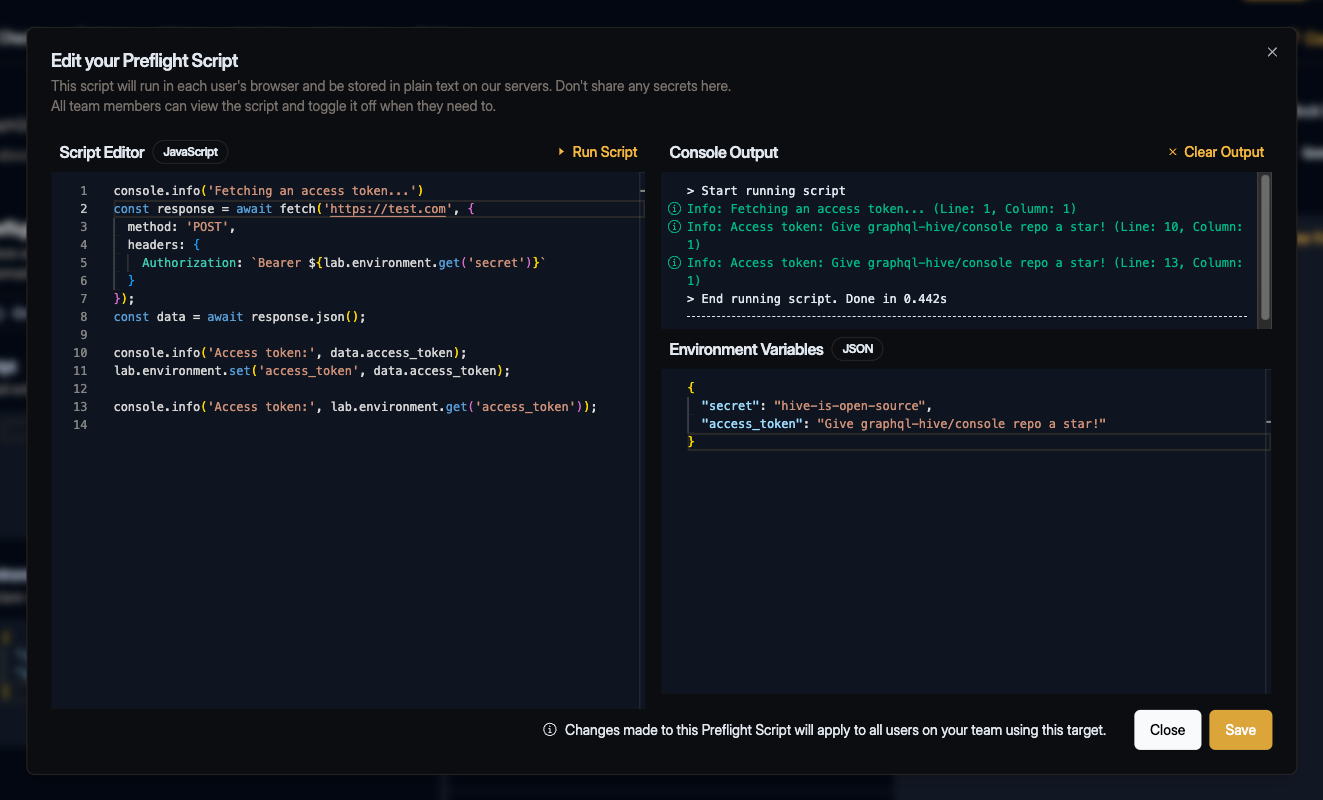The width and height of the screenshot is (1323, 800).
Task: Select the JavaScript badge next to Script Editor
Action: click(x=190, y=152)
